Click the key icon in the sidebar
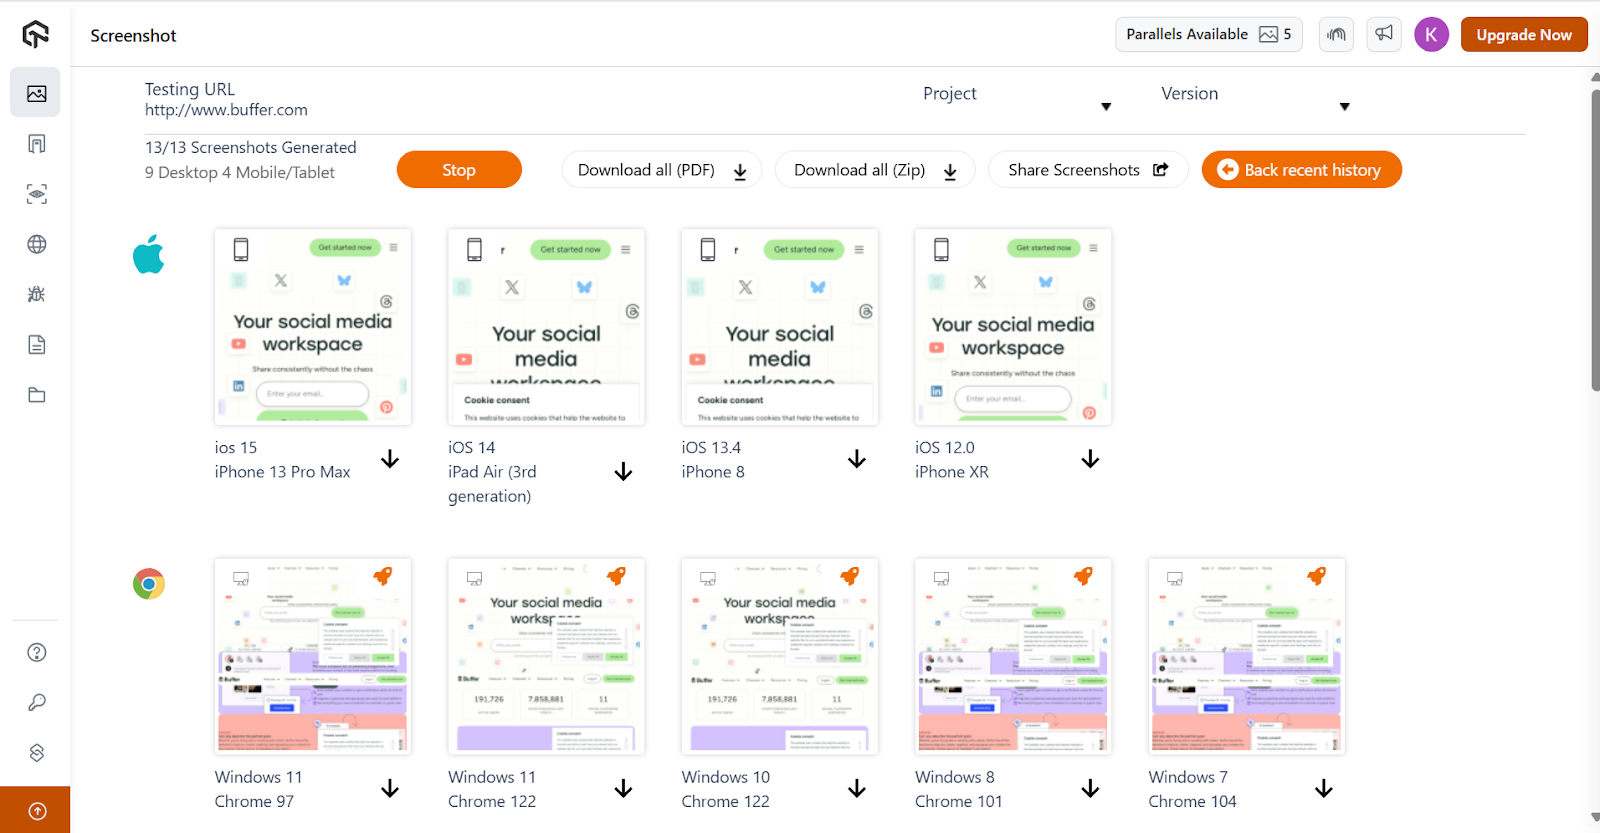The height and width of the screenshot is (833, 1600). (36, 702)
